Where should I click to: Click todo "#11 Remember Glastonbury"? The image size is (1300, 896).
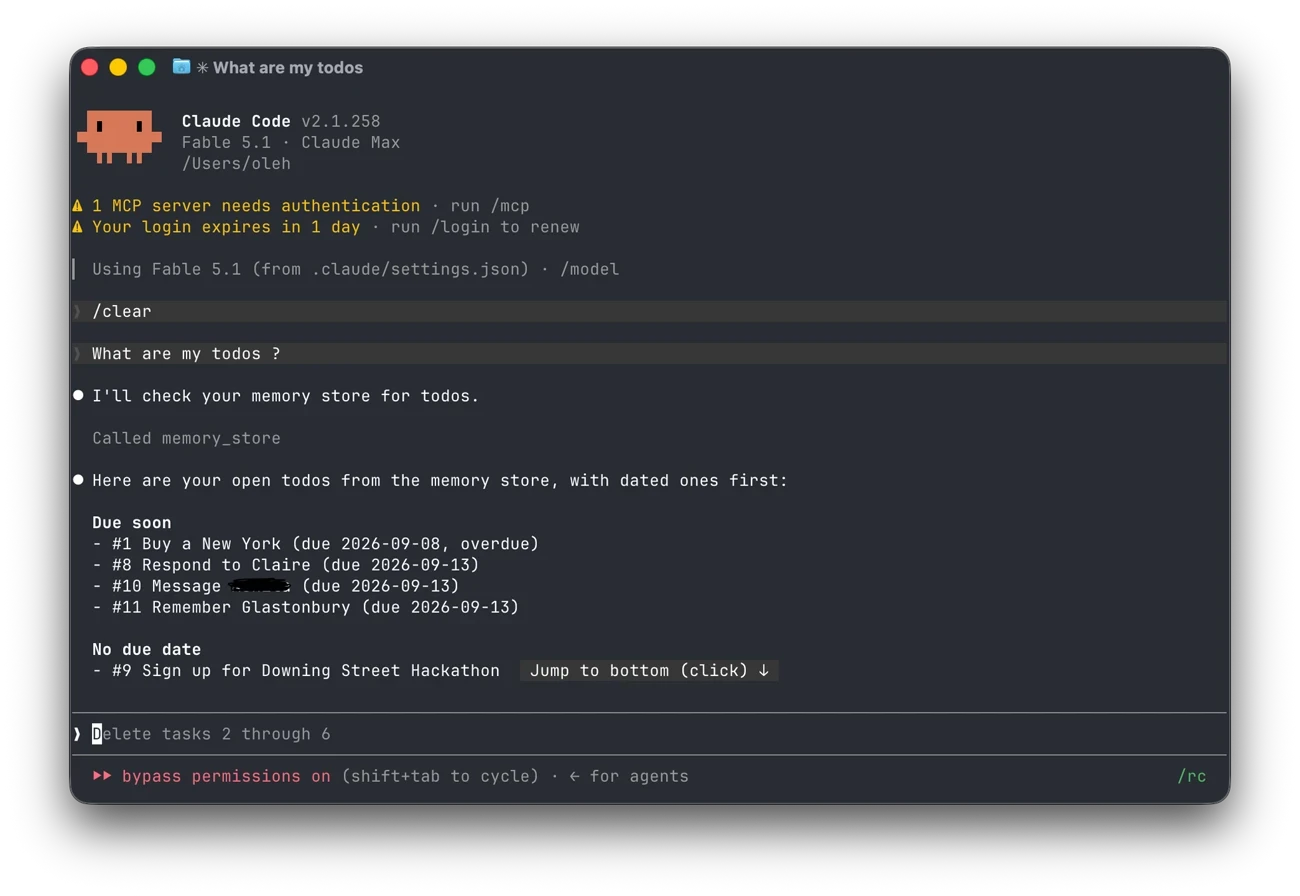coord(305,607)
